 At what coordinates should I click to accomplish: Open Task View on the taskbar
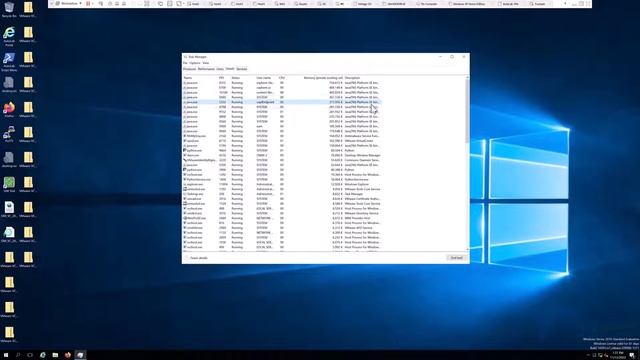30,355
